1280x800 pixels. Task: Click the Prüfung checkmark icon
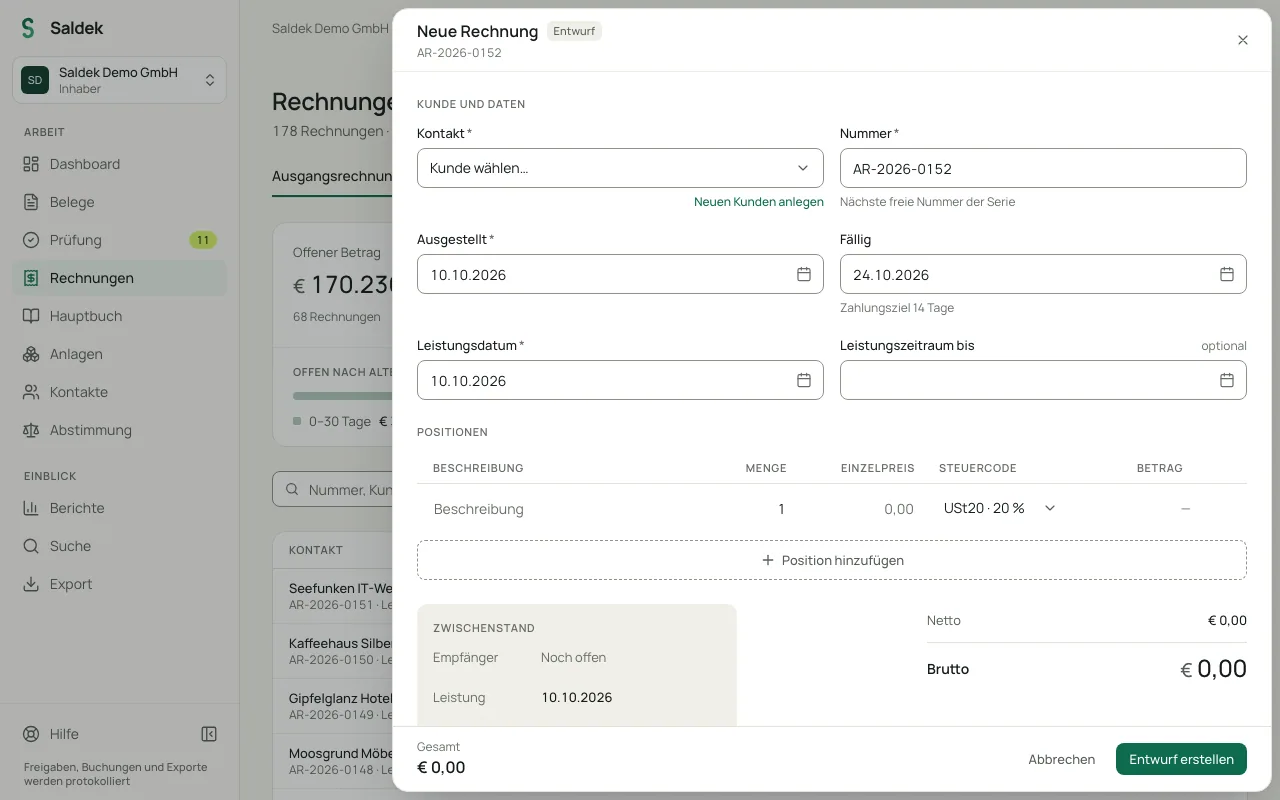[31, 240]
